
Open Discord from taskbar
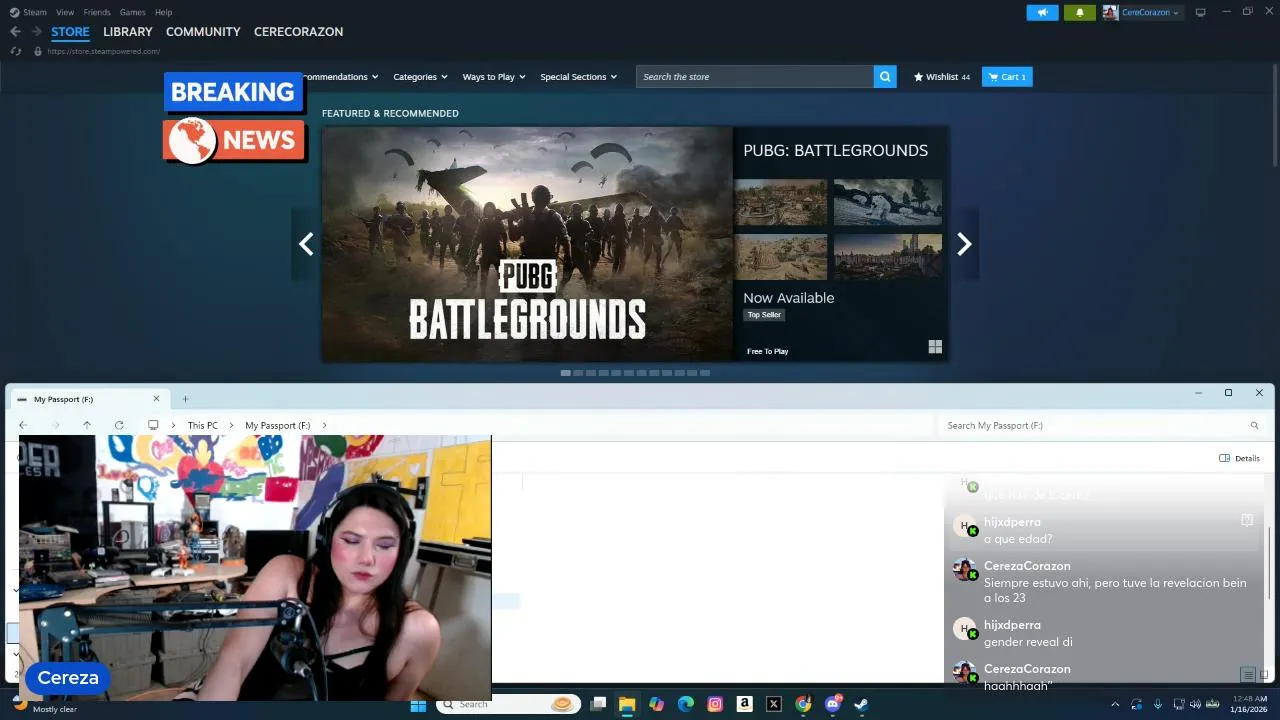[832, 704]
